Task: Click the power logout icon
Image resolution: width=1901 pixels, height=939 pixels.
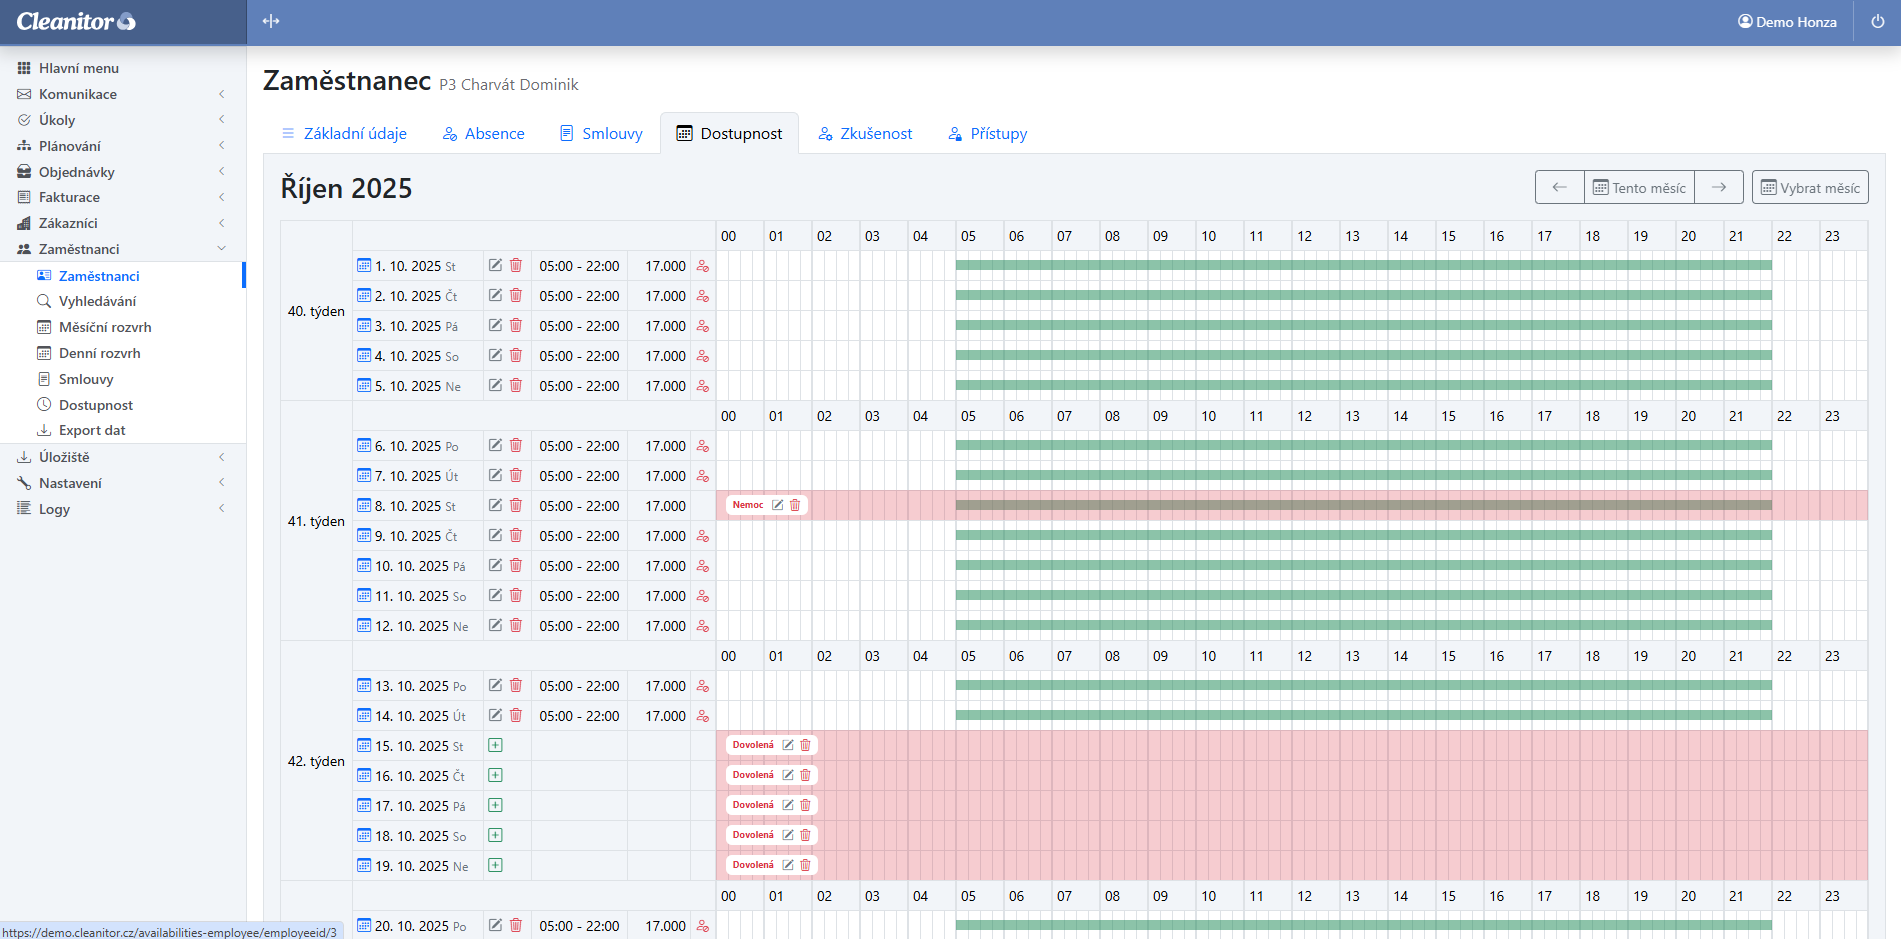Action: pos(1877,22)
